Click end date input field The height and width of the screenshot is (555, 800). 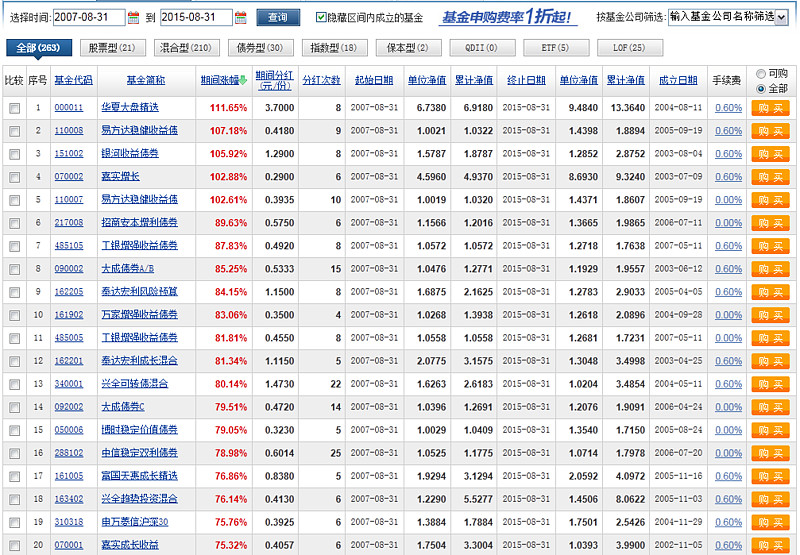click(196, 17)
